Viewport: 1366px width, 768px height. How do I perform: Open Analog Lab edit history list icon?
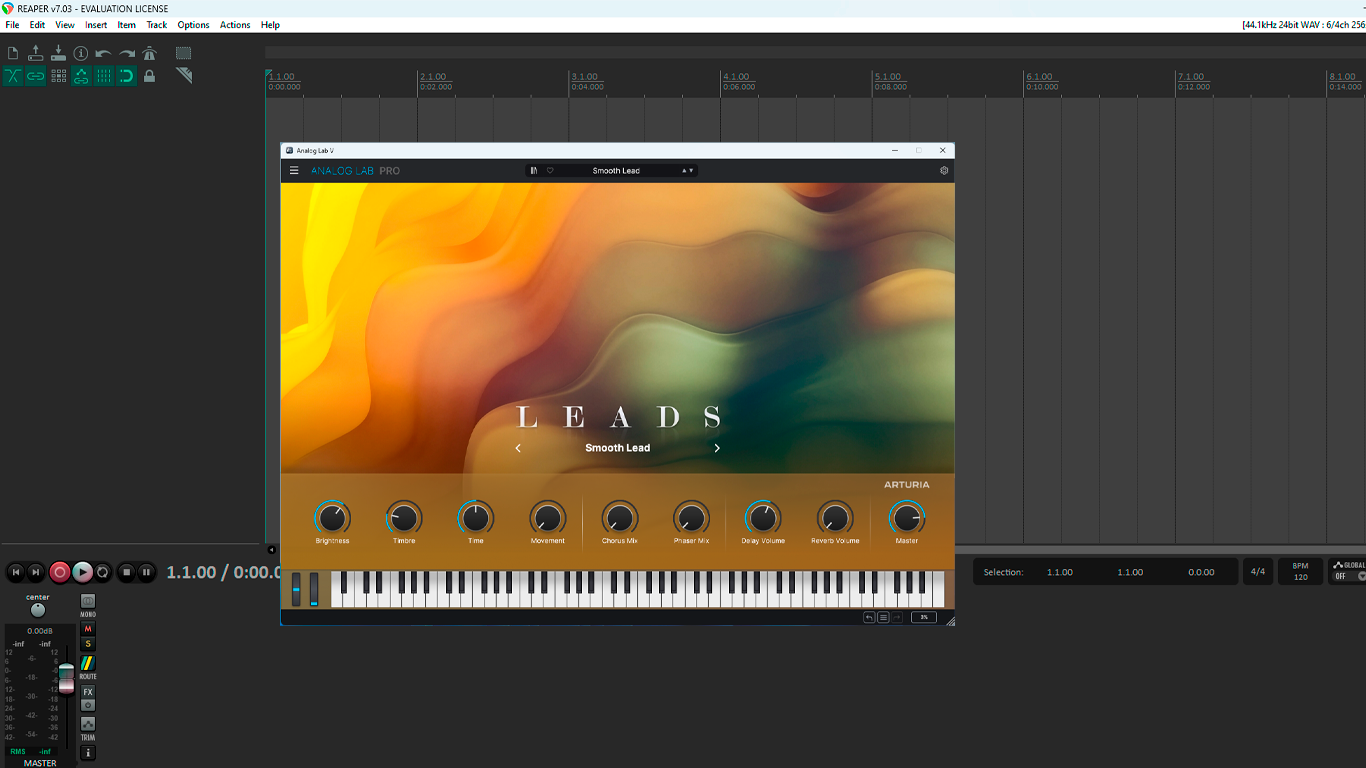point(883,617)
